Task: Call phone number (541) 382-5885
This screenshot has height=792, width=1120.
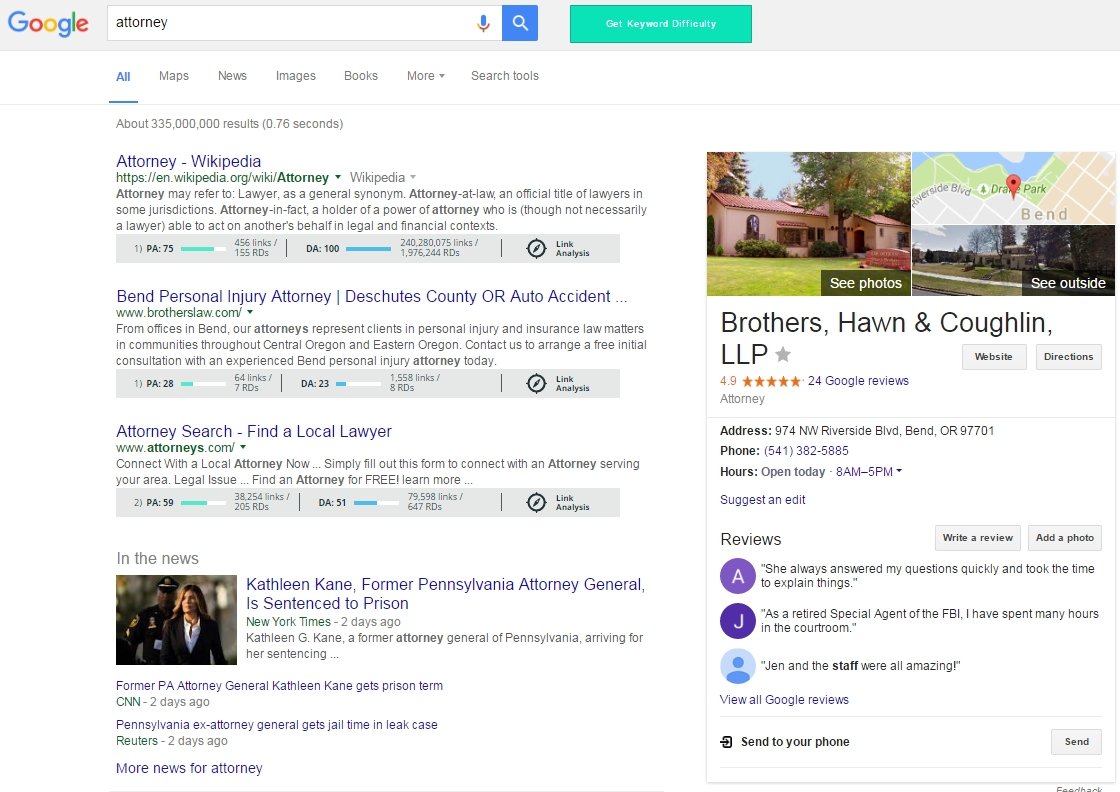Action: point(806,451)
